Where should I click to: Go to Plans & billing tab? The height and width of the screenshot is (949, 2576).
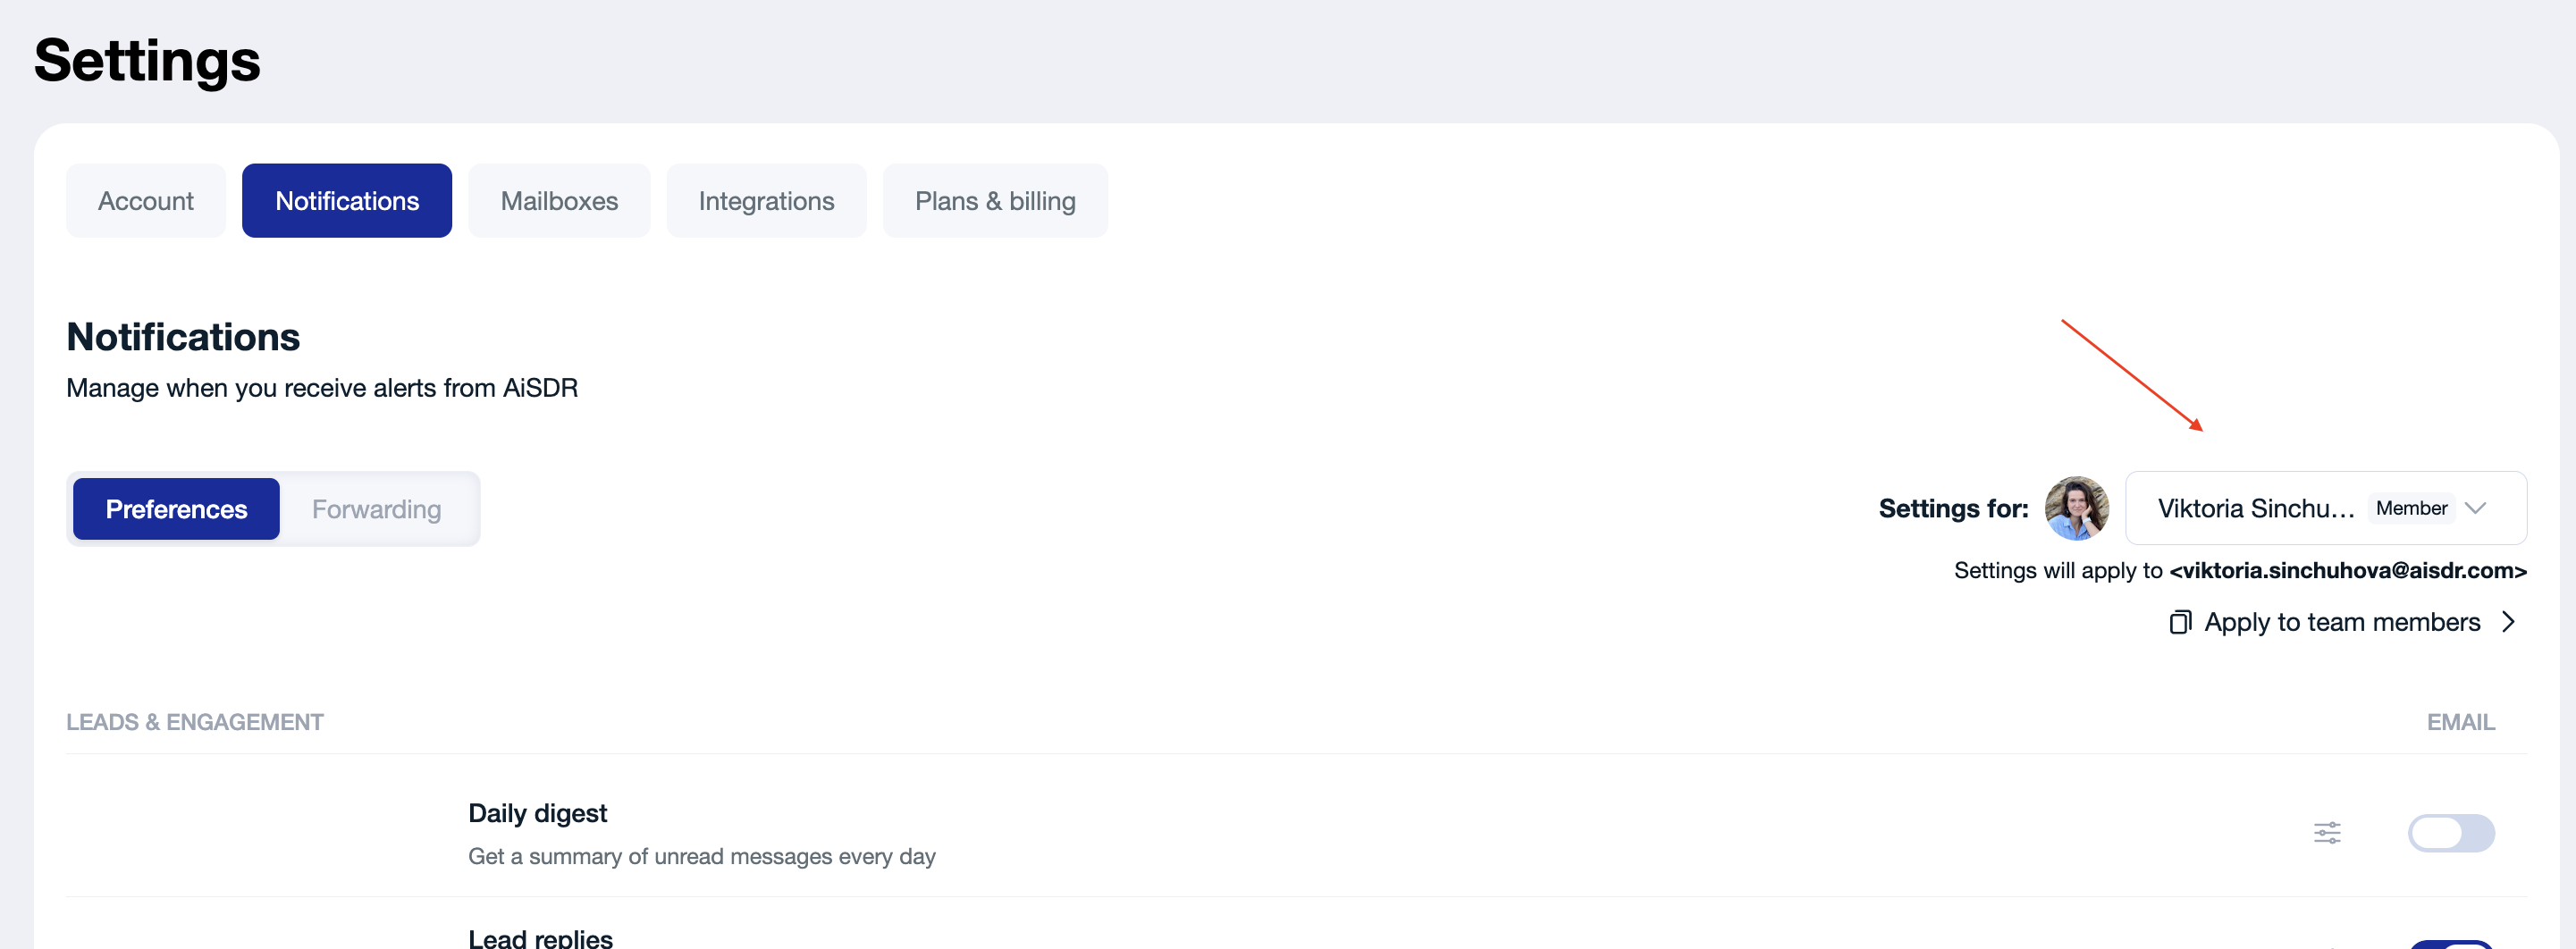pyautogui.click(x=995, y=201)
